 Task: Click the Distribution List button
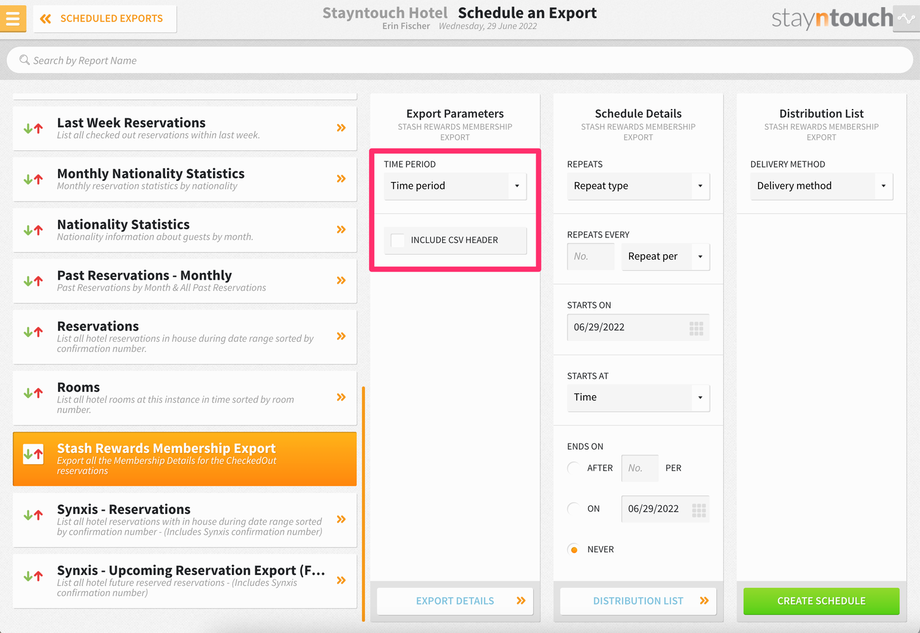(x=638, y=601)
